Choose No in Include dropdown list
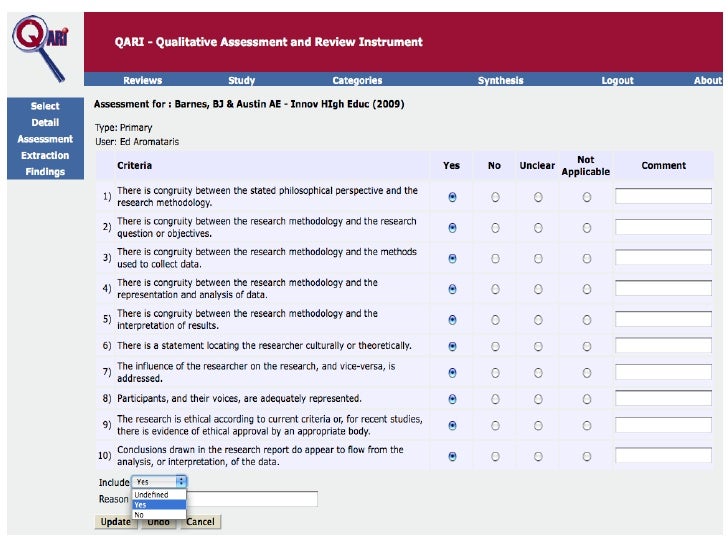 159,514
